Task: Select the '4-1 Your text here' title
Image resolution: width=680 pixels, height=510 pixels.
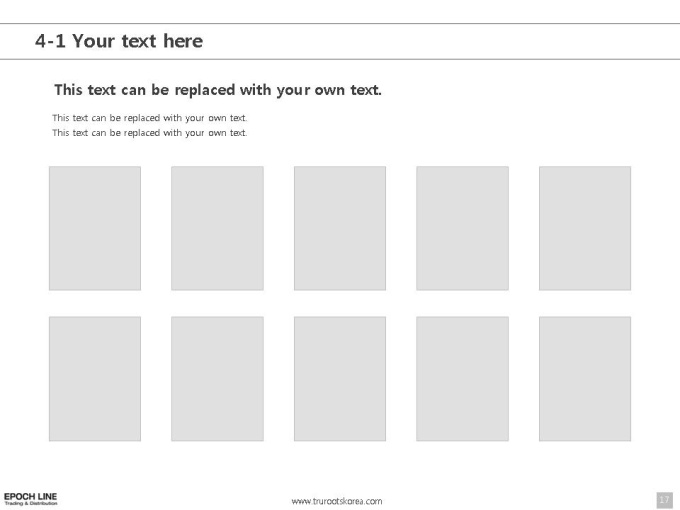Action: pos(119,41)
